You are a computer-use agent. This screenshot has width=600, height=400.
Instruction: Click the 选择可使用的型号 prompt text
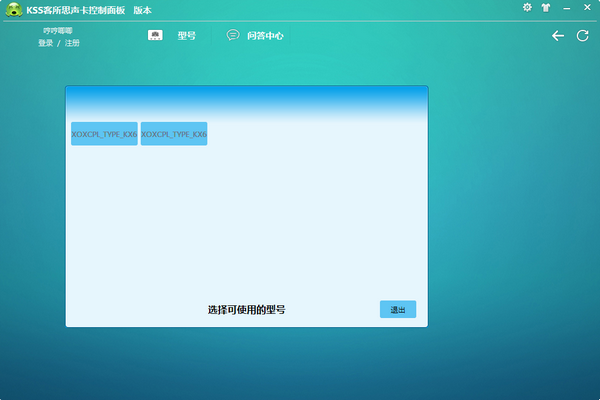click(x=246, y=310)
